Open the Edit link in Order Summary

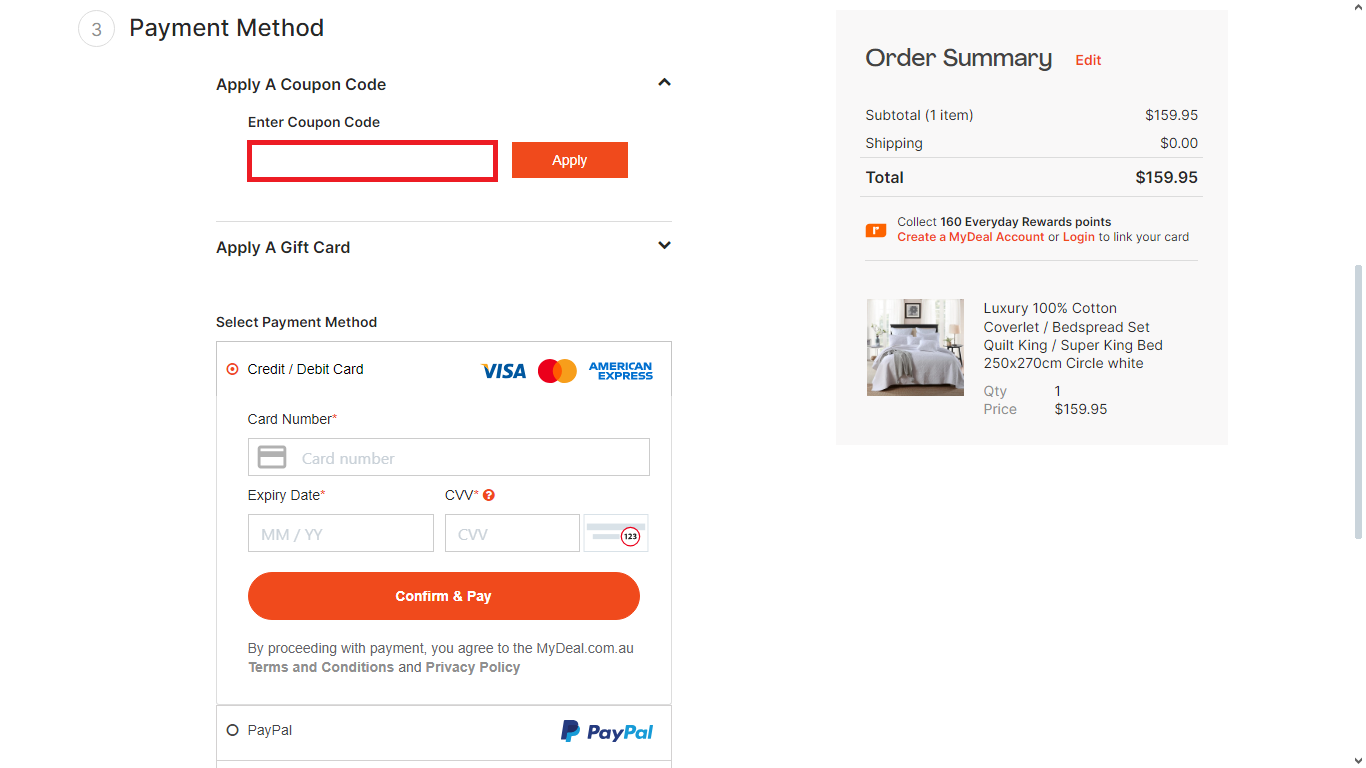[x=1088, y=60]
